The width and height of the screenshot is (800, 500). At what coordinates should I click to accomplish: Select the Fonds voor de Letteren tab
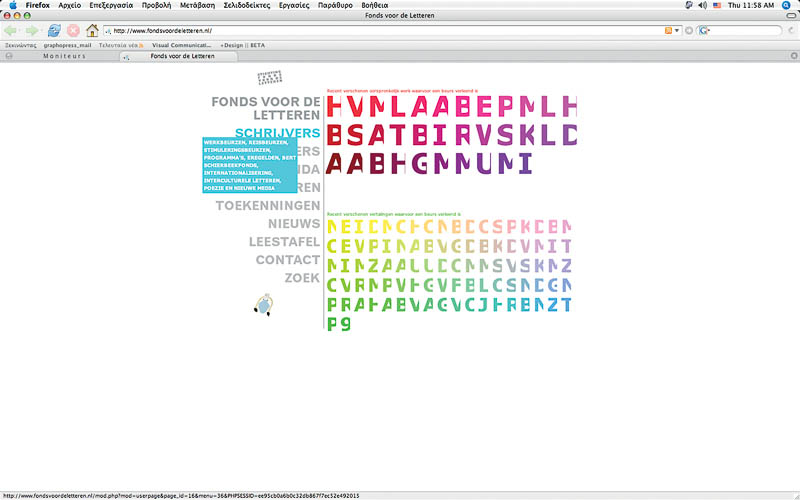point(179,56)
